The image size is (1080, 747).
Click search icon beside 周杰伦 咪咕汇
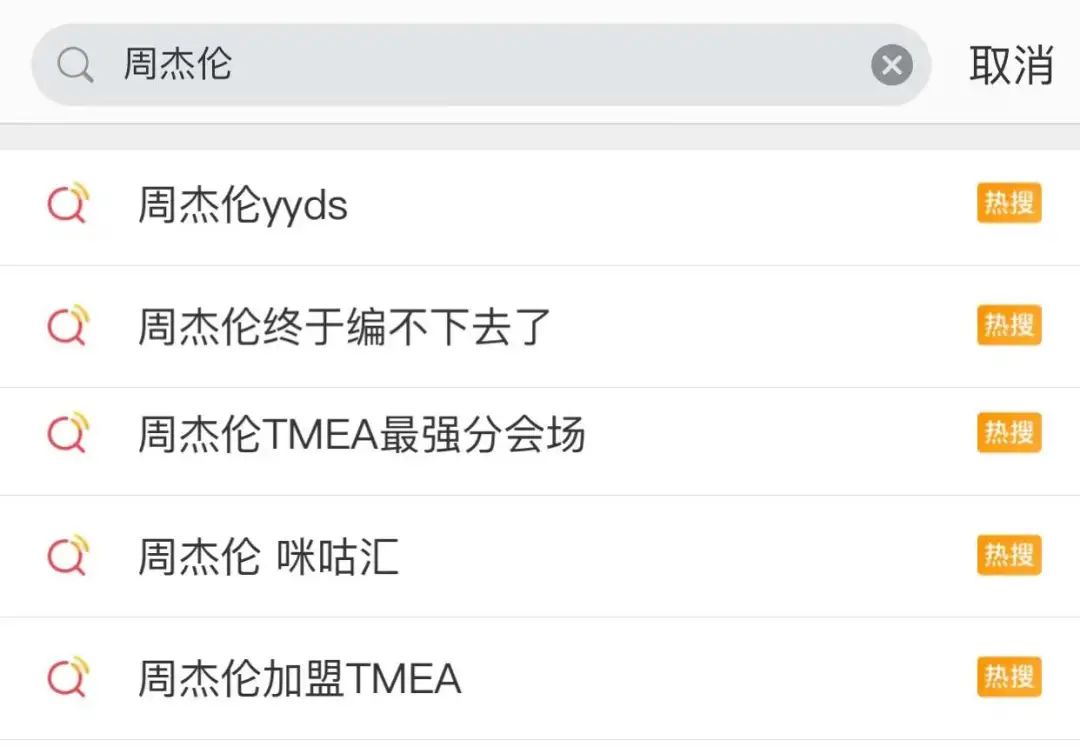68,556
